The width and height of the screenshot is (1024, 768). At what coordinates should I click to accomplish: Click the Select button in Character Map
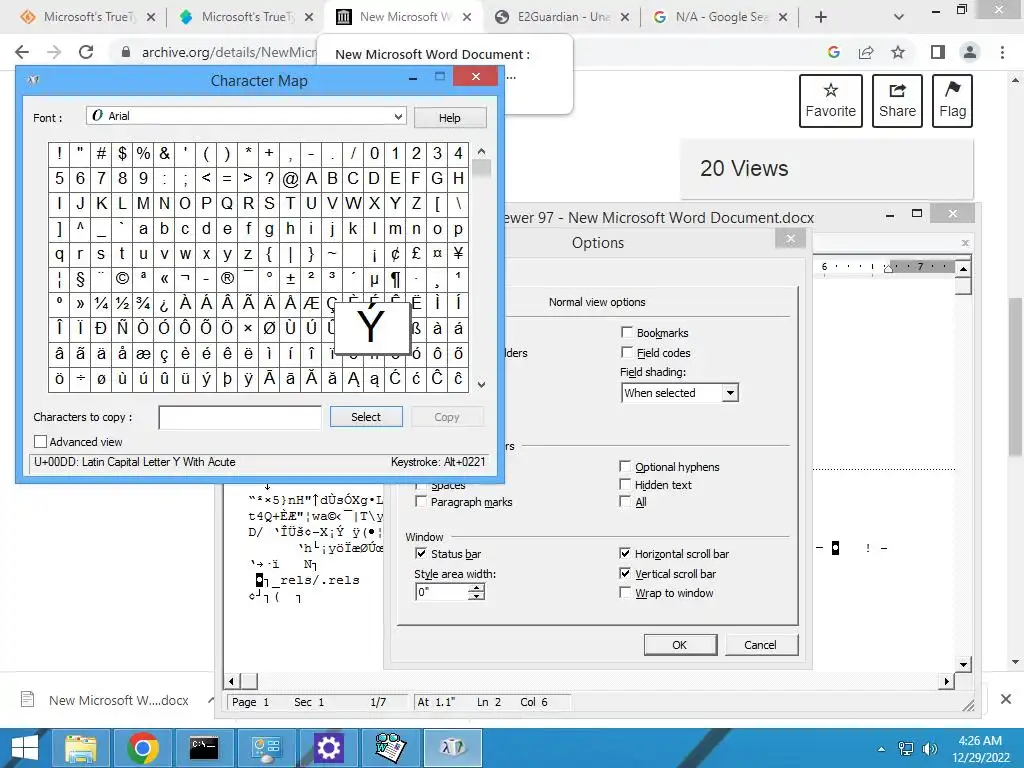tap(366, 417)
